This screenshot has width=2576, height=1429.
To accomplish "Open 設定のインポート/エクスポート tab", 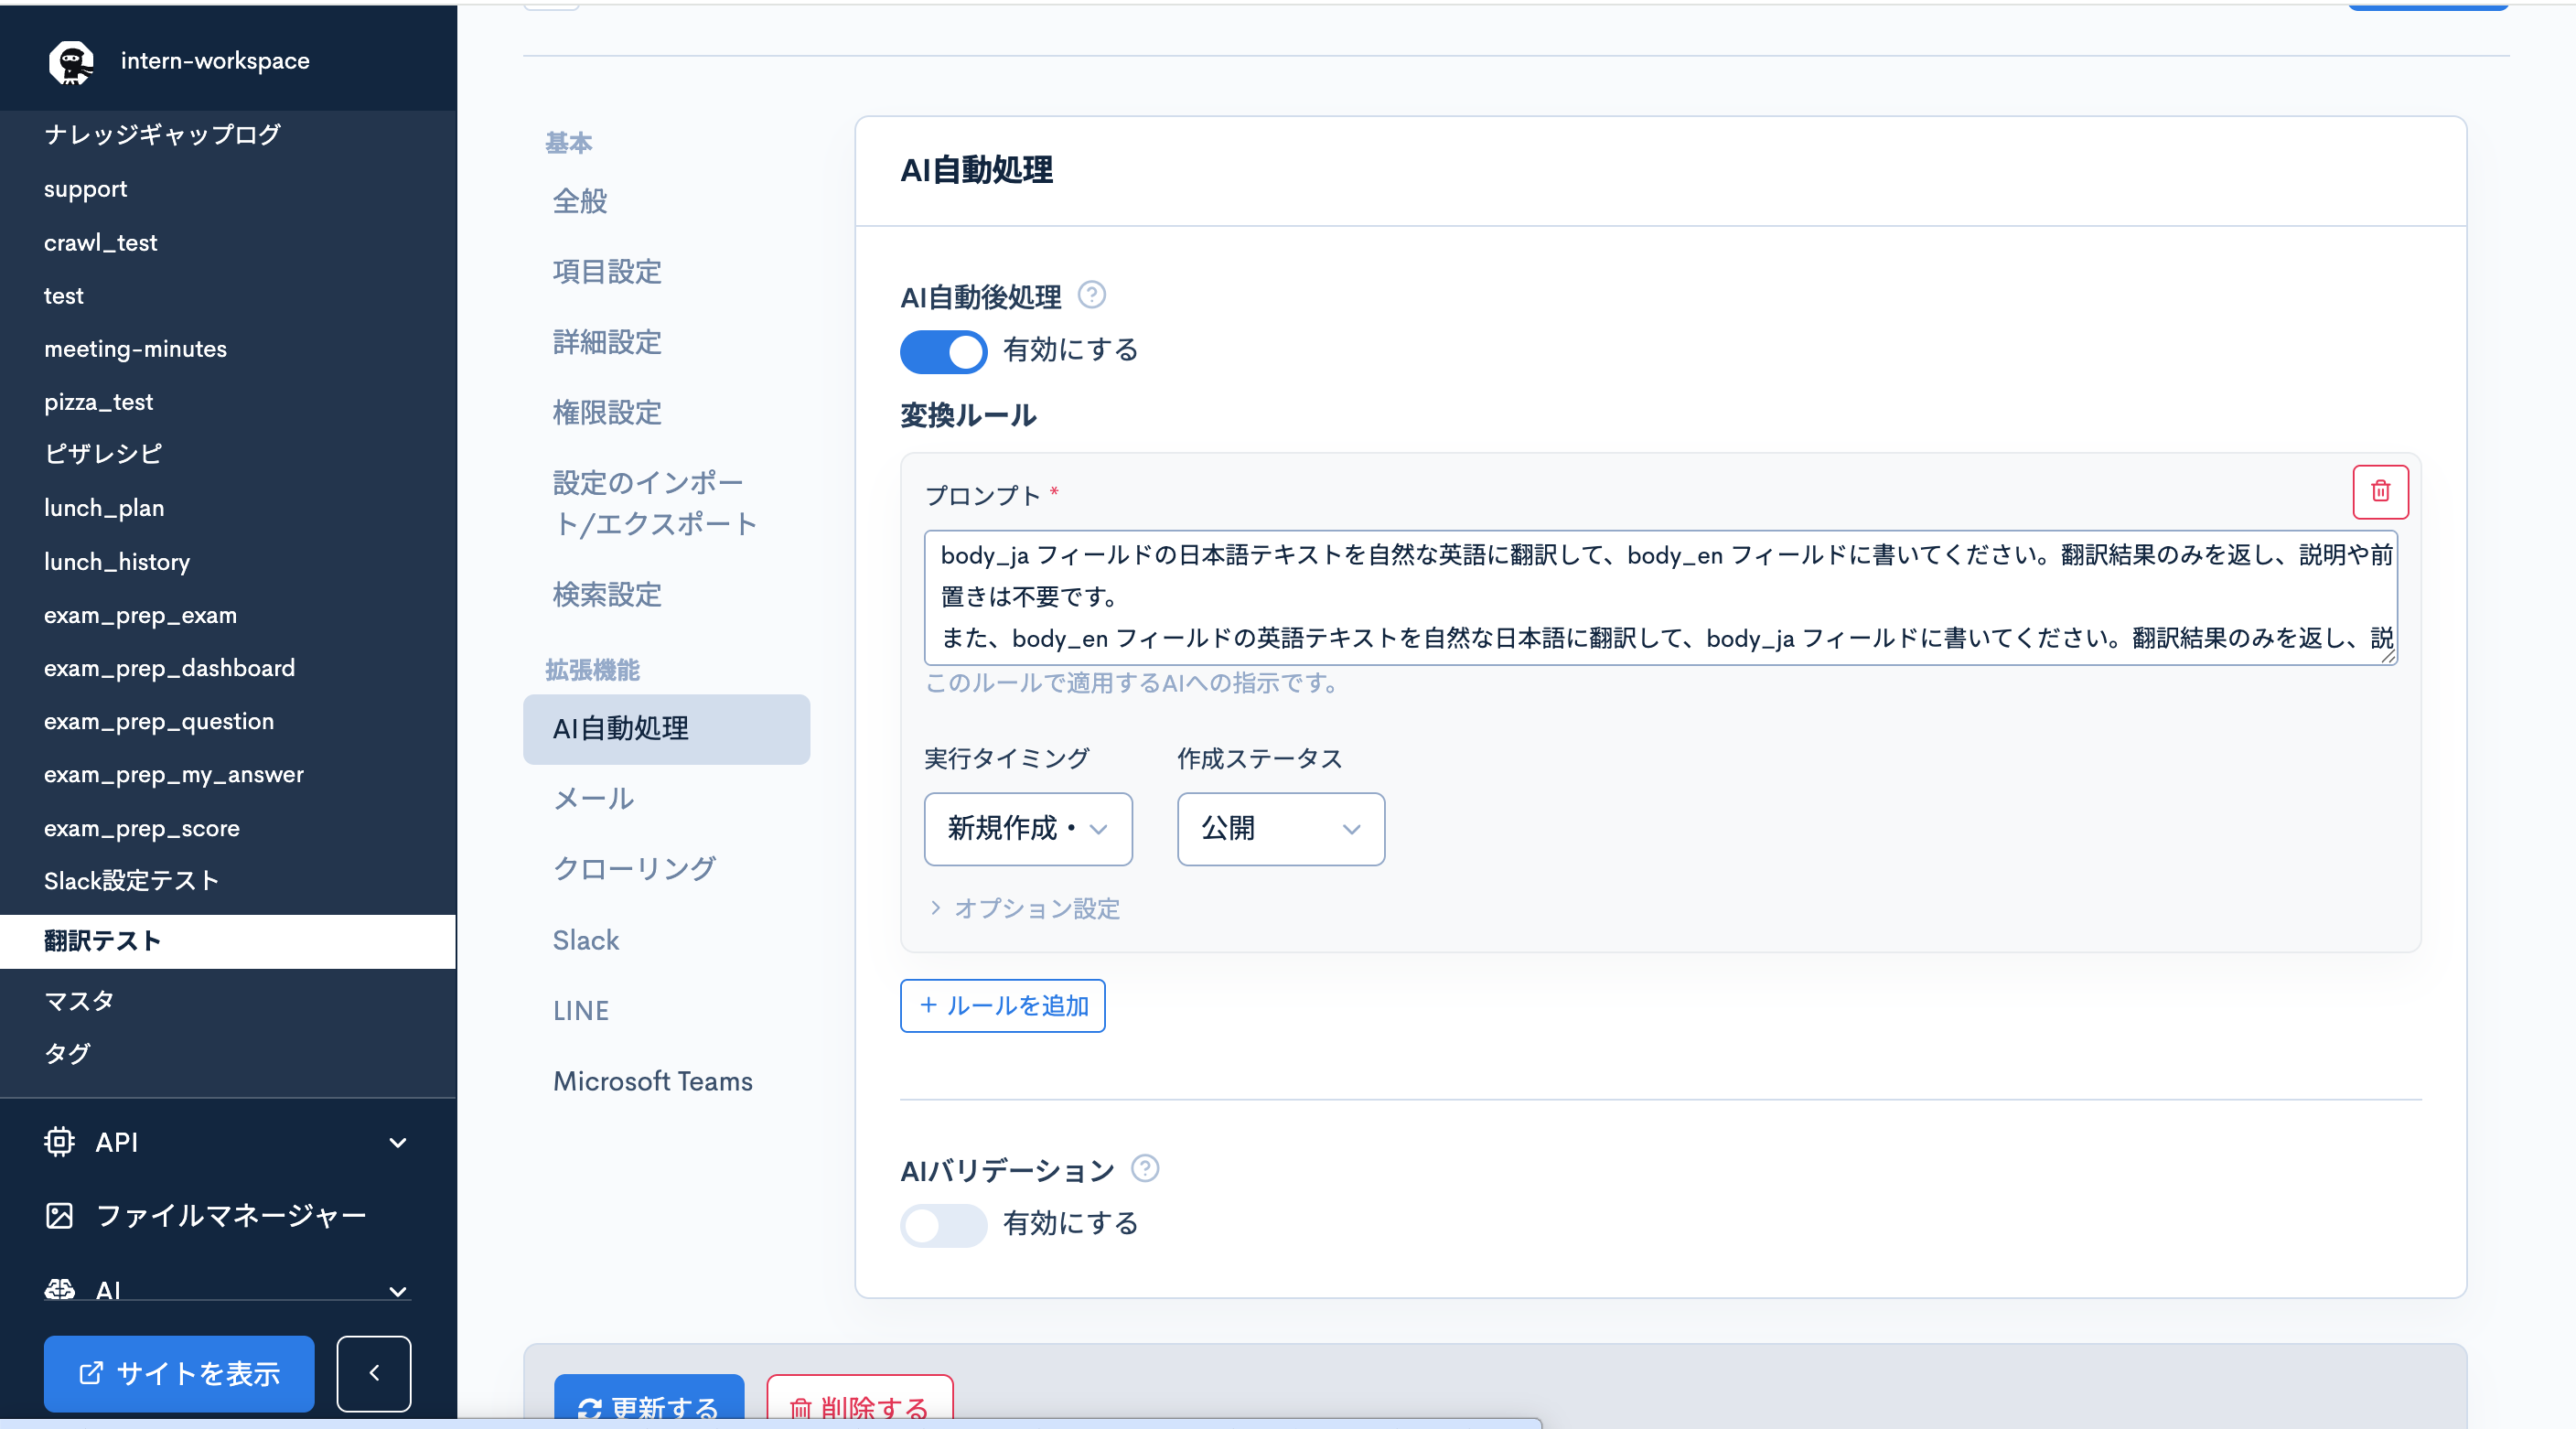I will pyautogui.click(x=655, y=503).
